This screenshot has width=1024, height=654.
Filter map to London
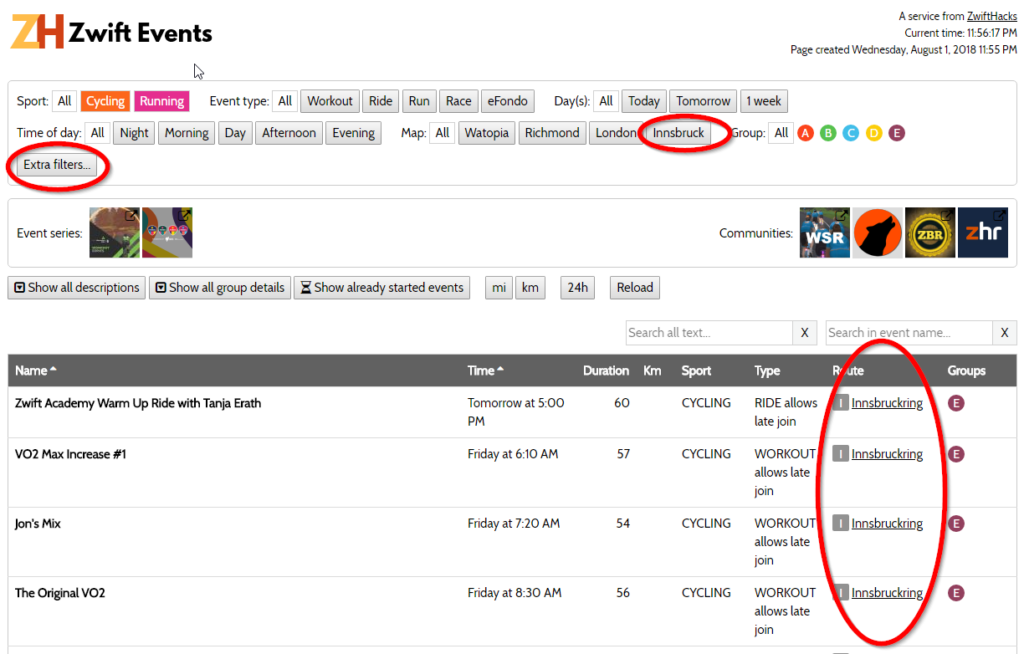click(x=615, y=133)
